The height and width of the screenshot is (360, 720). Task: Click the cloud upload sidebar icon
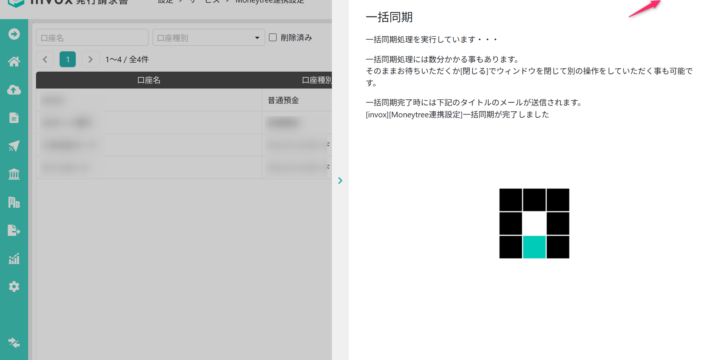point(14,90)
